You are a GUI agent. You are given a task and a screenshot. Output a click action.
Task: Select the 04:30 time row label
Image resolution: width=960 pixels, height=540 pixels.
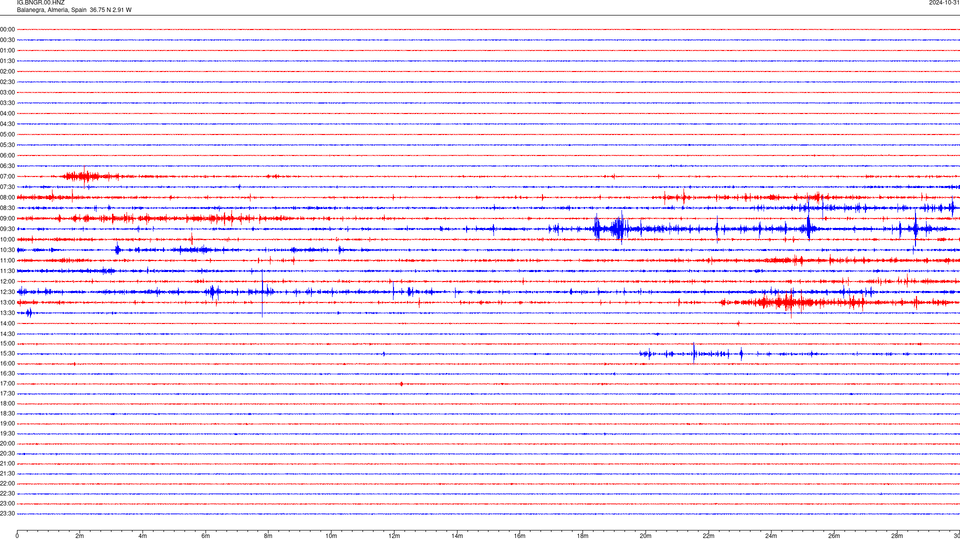point(7,124)
